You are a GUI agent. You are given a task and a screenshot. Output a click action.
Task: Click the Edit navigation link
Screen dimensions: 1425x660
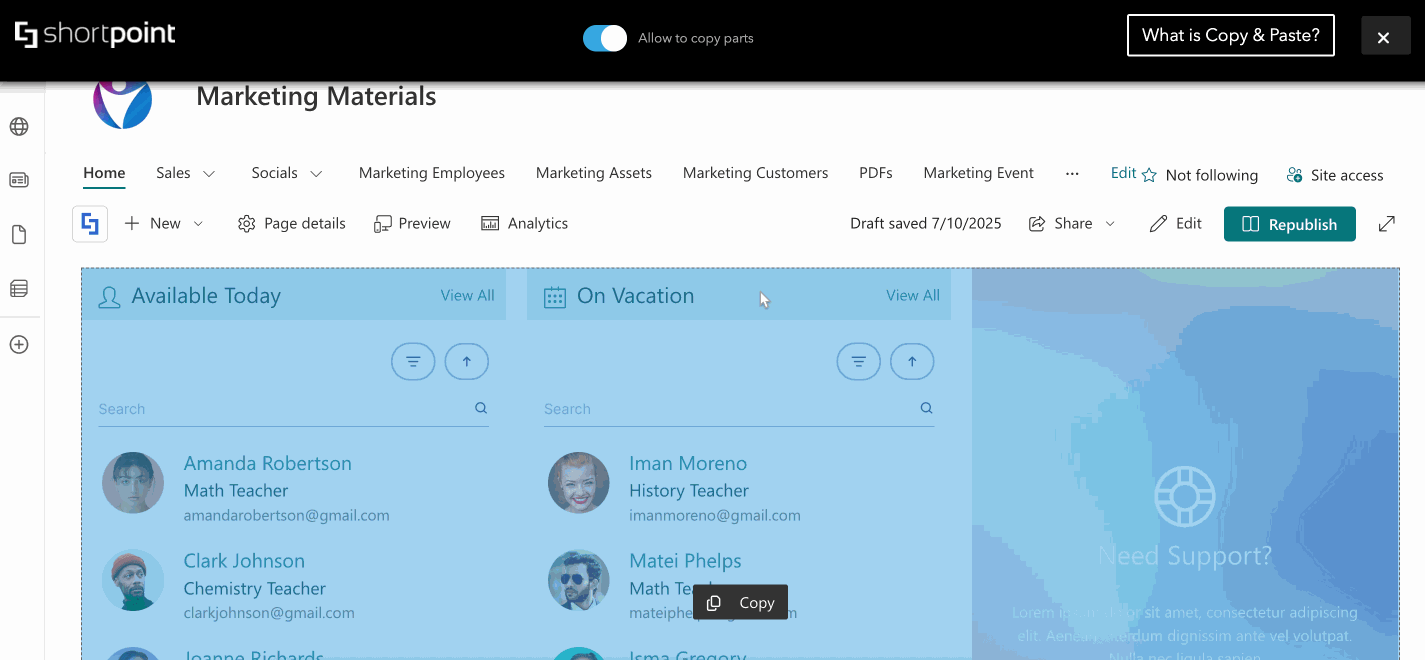click(1123, 173)
